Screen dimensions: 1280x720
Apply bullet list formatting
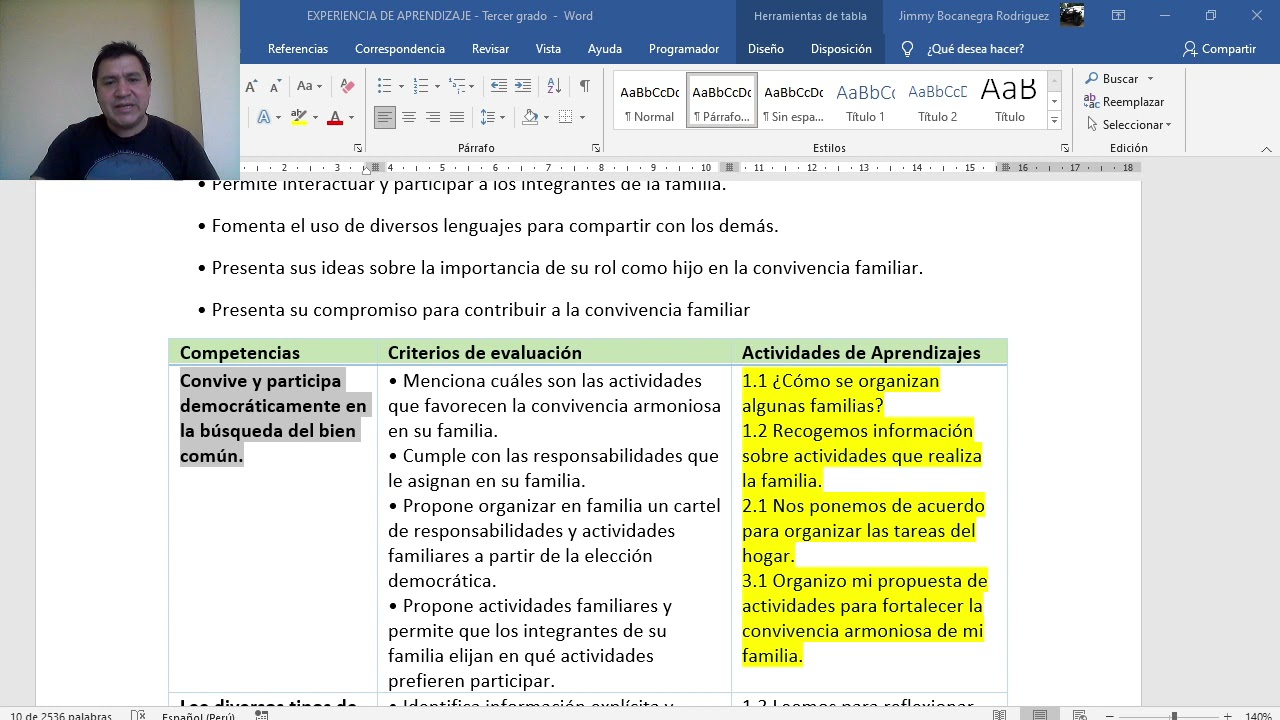pyautogui.click(x=383, y=86)
